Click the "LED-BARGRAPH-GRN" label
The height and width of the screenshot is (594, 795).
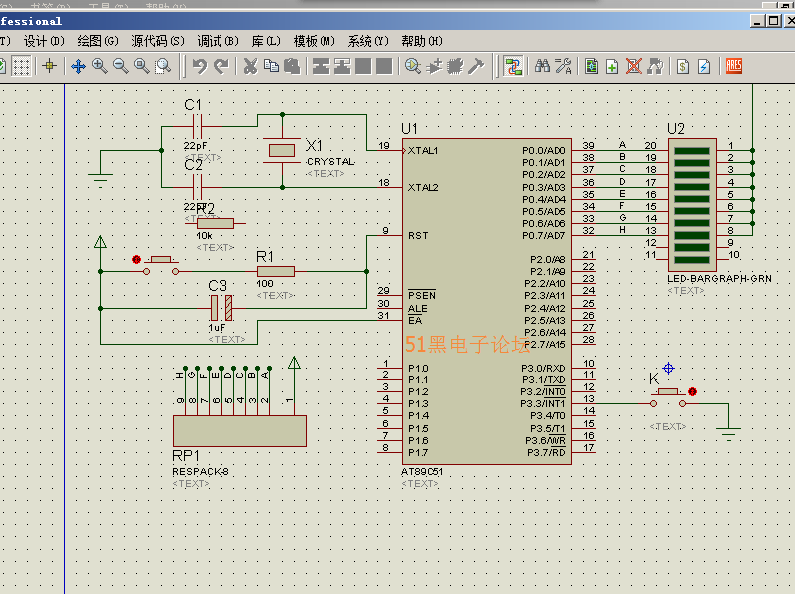click(719, 279)
